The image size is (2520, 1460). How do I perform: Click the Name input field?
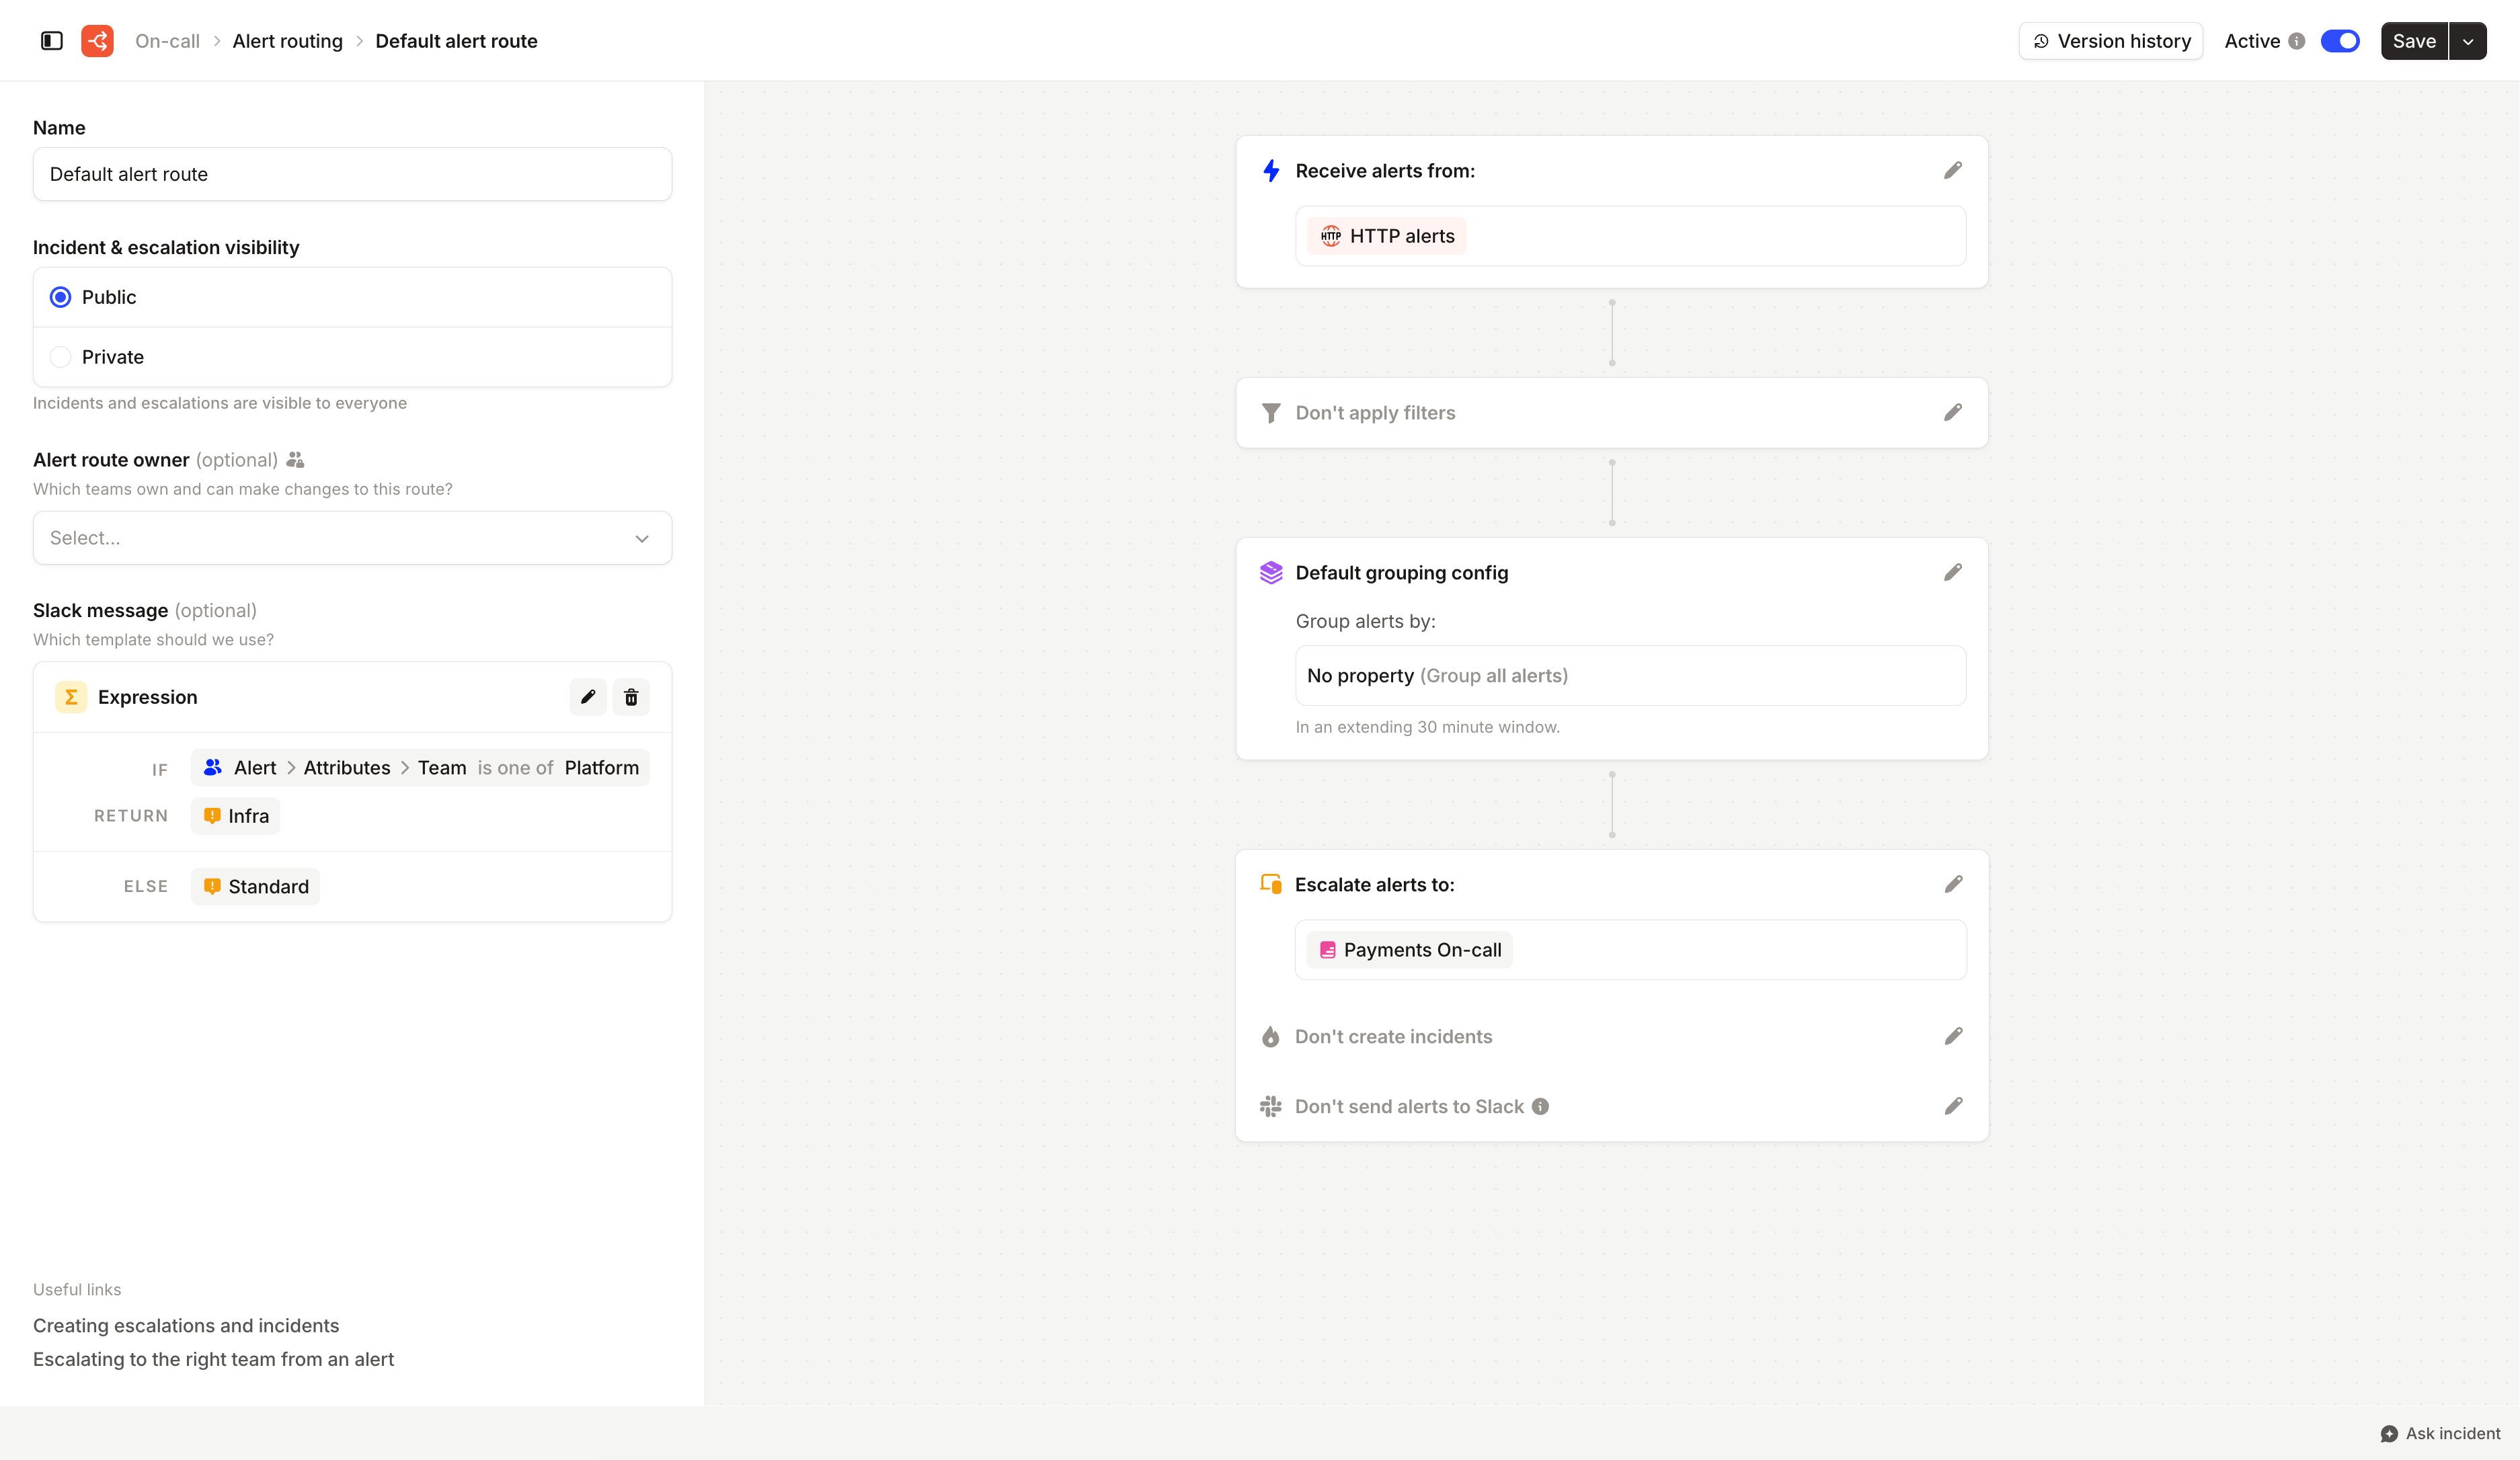[352, 174]
